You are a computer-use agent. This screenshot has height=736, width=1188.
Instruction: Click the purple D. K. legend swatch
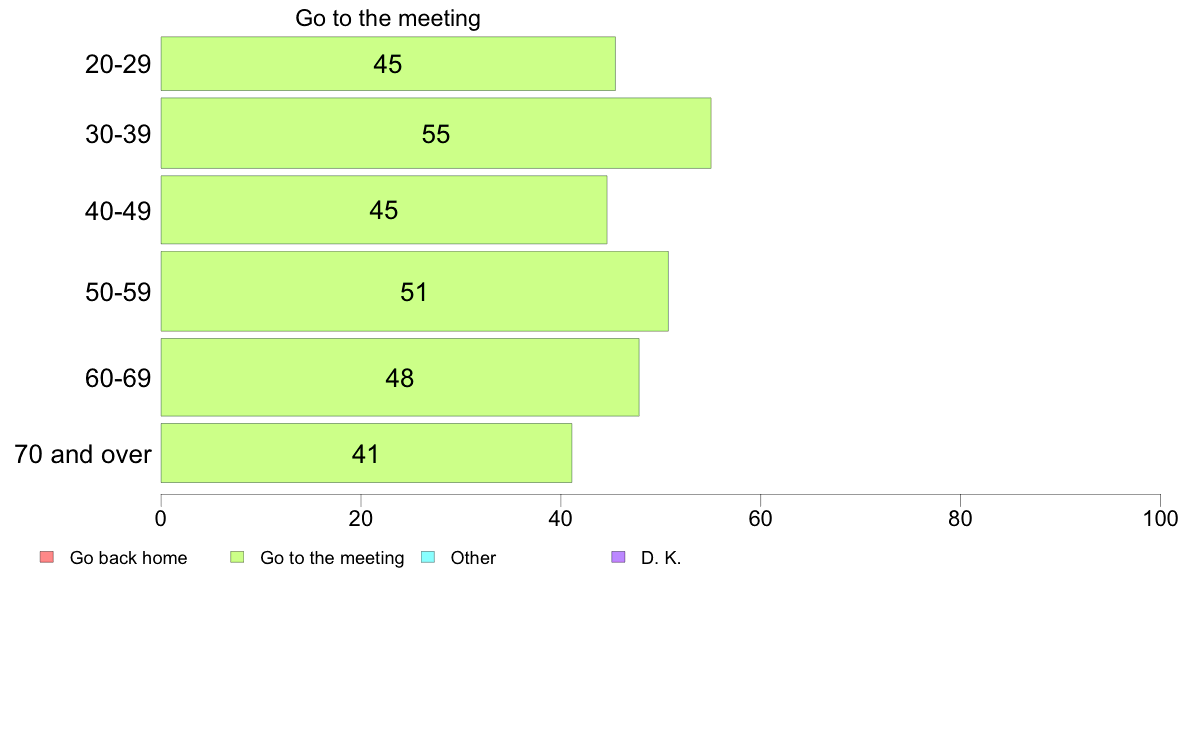point(618,557)
